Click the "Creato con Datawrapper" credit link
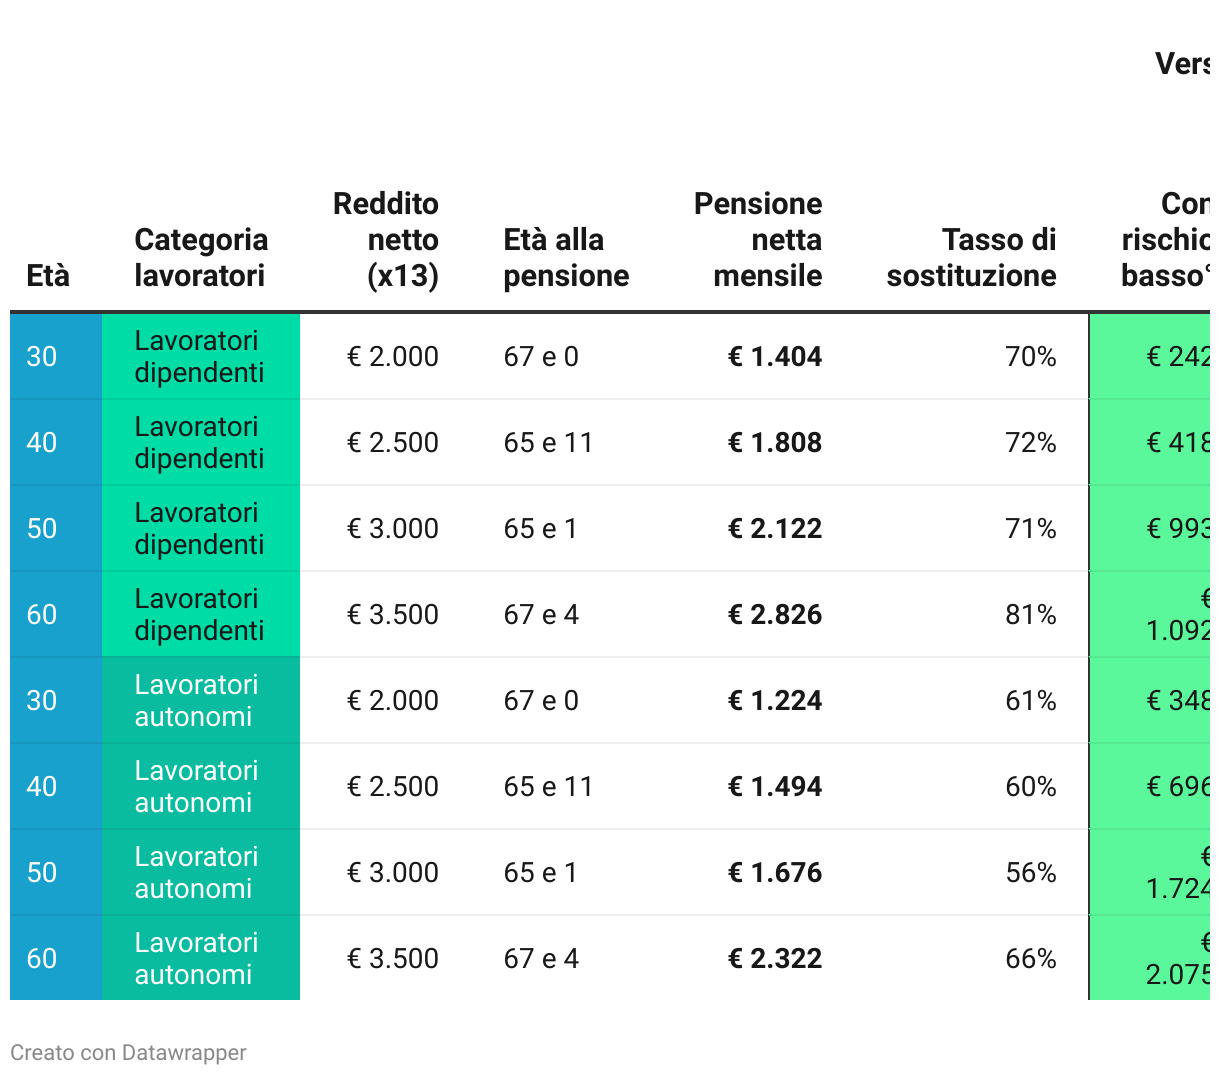The width and height of the screenshot is (1220, 1076). (x=128, y=1053)
